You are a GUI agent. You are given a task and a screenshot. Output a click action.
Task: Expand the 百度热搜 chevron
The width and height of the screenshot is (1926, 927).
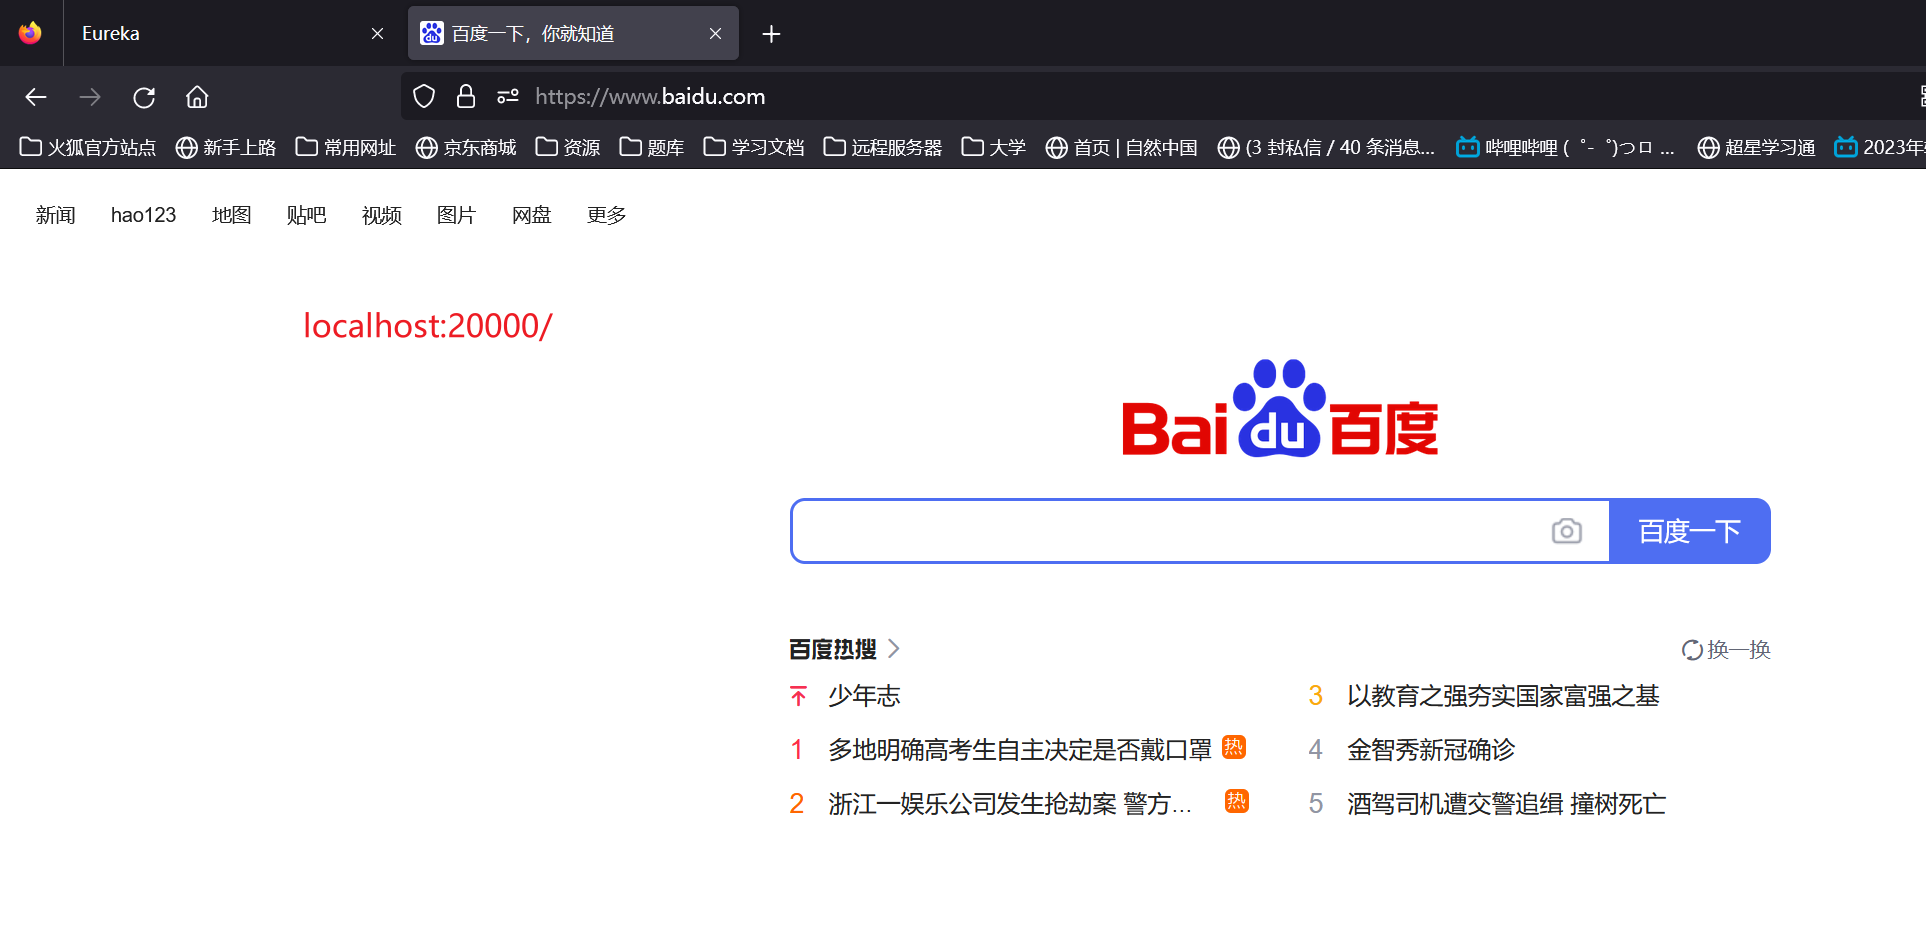(x=894, y=649)
